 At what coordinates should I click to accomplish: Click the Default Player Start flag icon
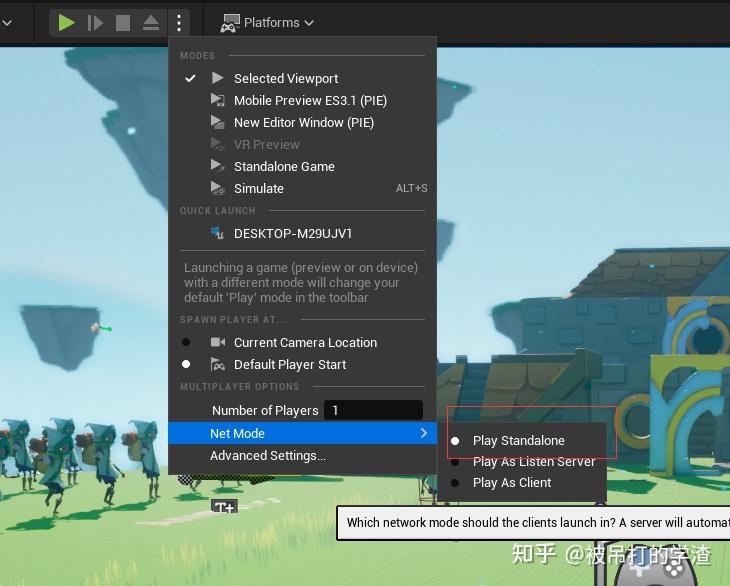click(x=217, y=364)
